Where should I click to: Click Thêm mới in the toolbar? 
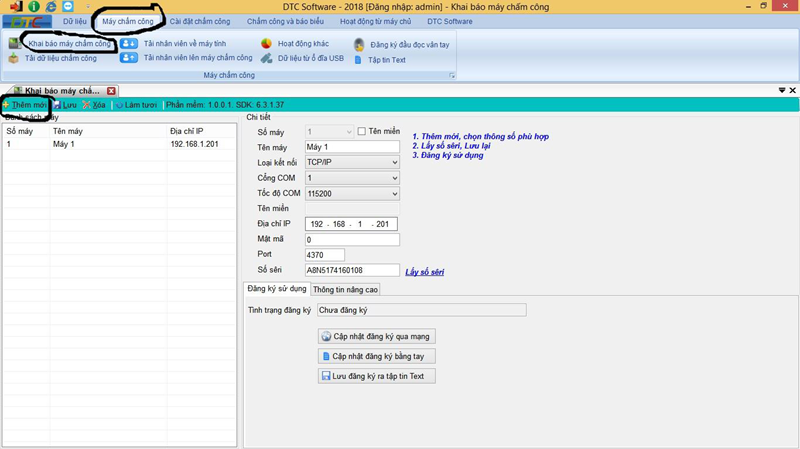point(24,105)
